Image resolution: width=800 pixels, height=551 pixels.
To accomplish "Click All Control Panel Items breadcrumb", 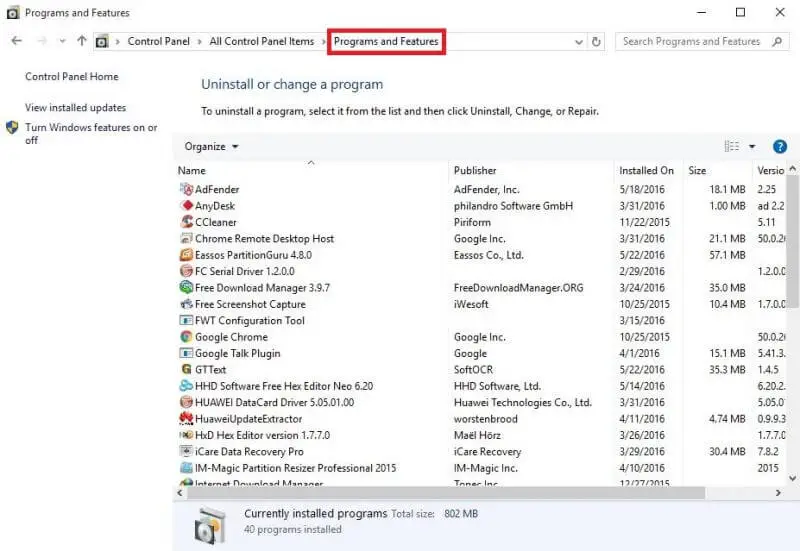I will 262,41.
